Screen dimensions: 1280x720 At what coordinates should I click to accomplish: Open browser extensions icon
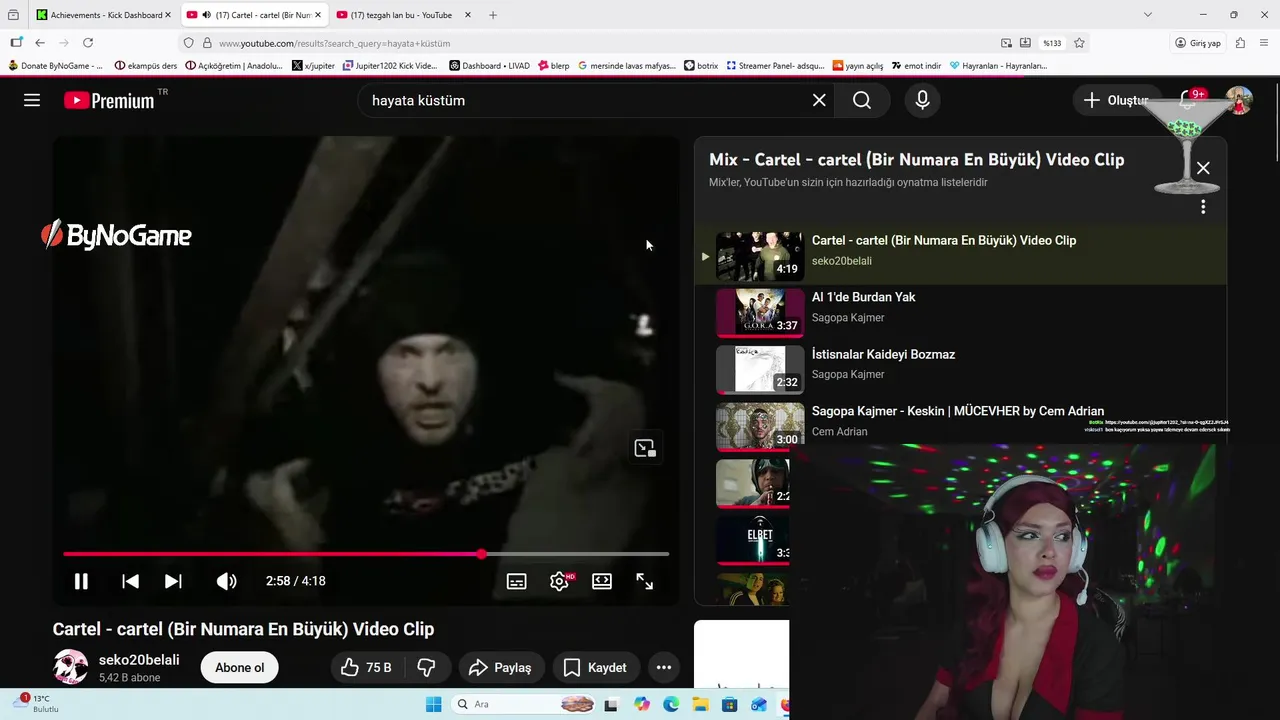click(1241, 43)
